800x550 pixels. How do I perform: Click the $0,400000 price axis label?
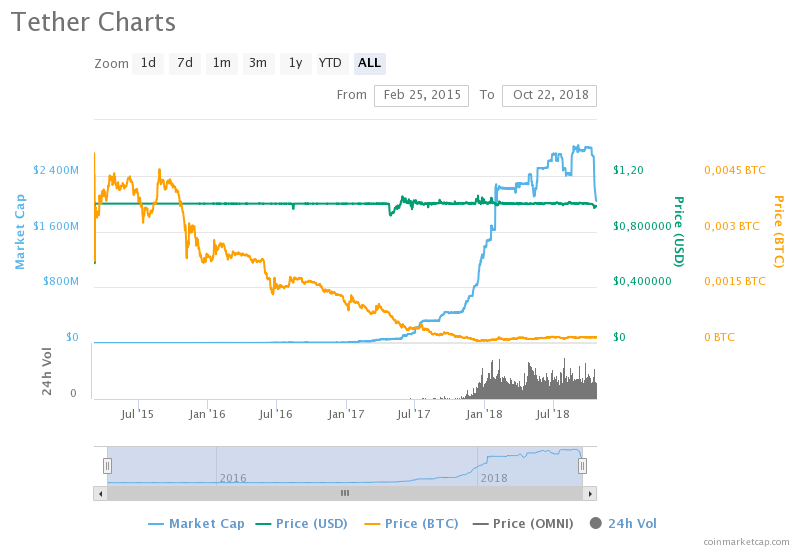point(642,281)
